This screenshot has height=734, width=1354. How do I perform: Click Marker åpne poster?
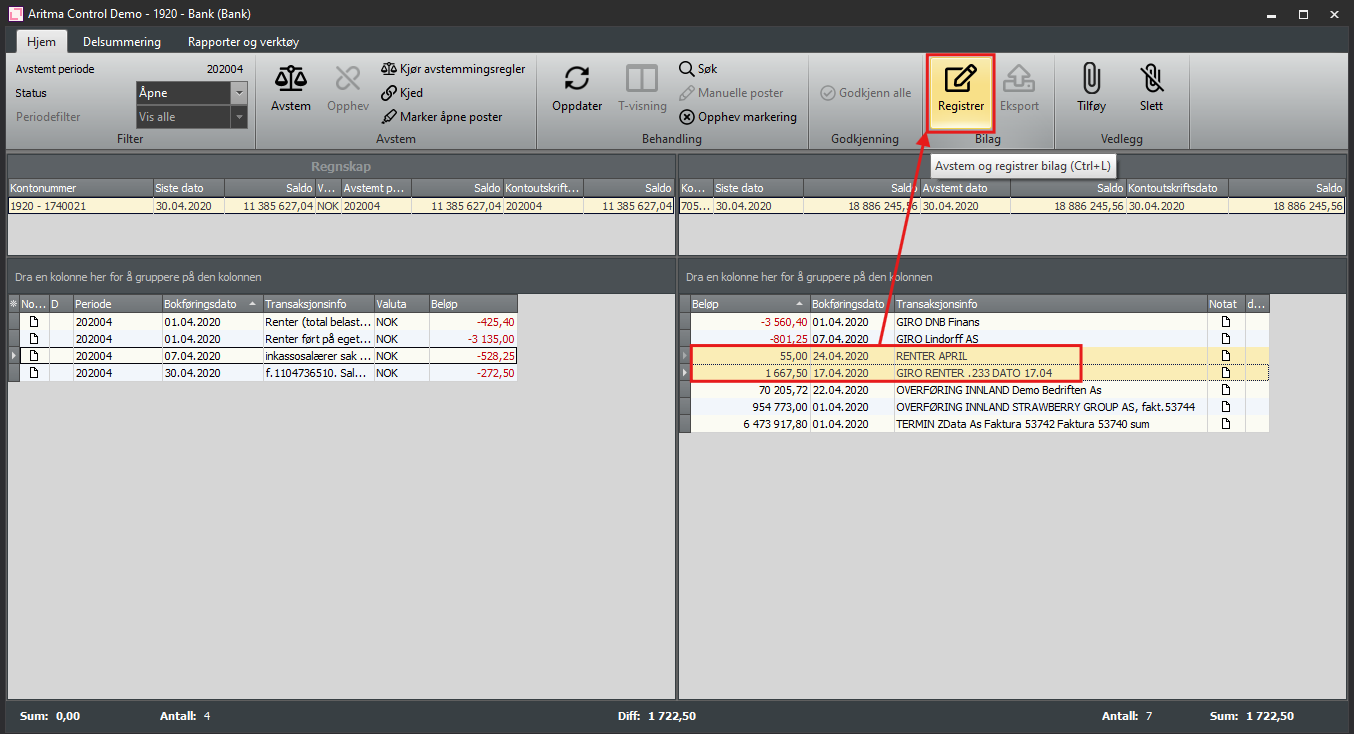coord(441,117)
